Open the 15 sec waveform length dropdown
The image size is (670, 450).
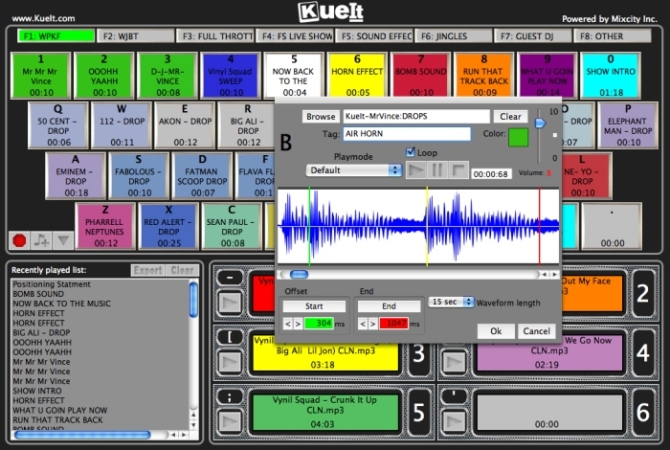point(451,302)
